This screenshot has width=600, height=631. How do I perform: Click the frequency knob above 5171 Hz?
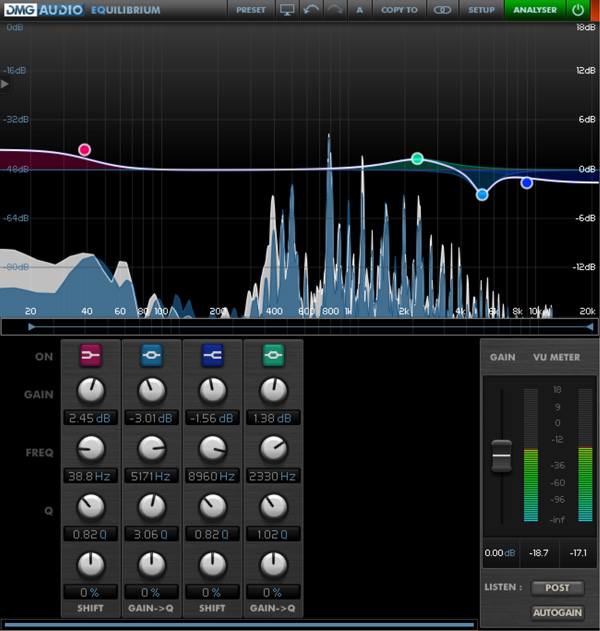[152, 449]
